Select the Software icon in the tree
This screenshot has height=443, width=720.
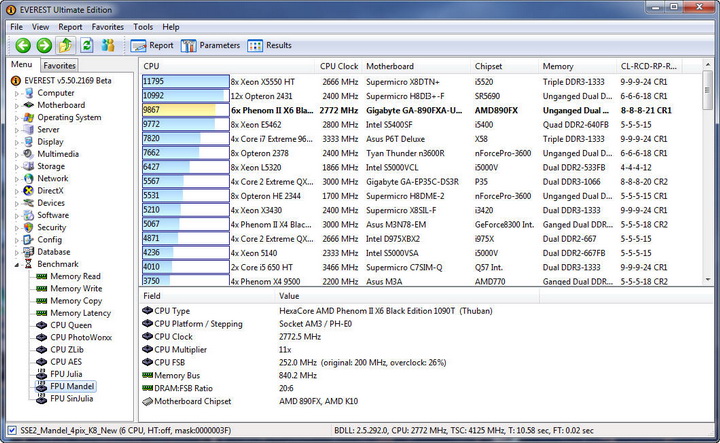[x=29, y=215]
